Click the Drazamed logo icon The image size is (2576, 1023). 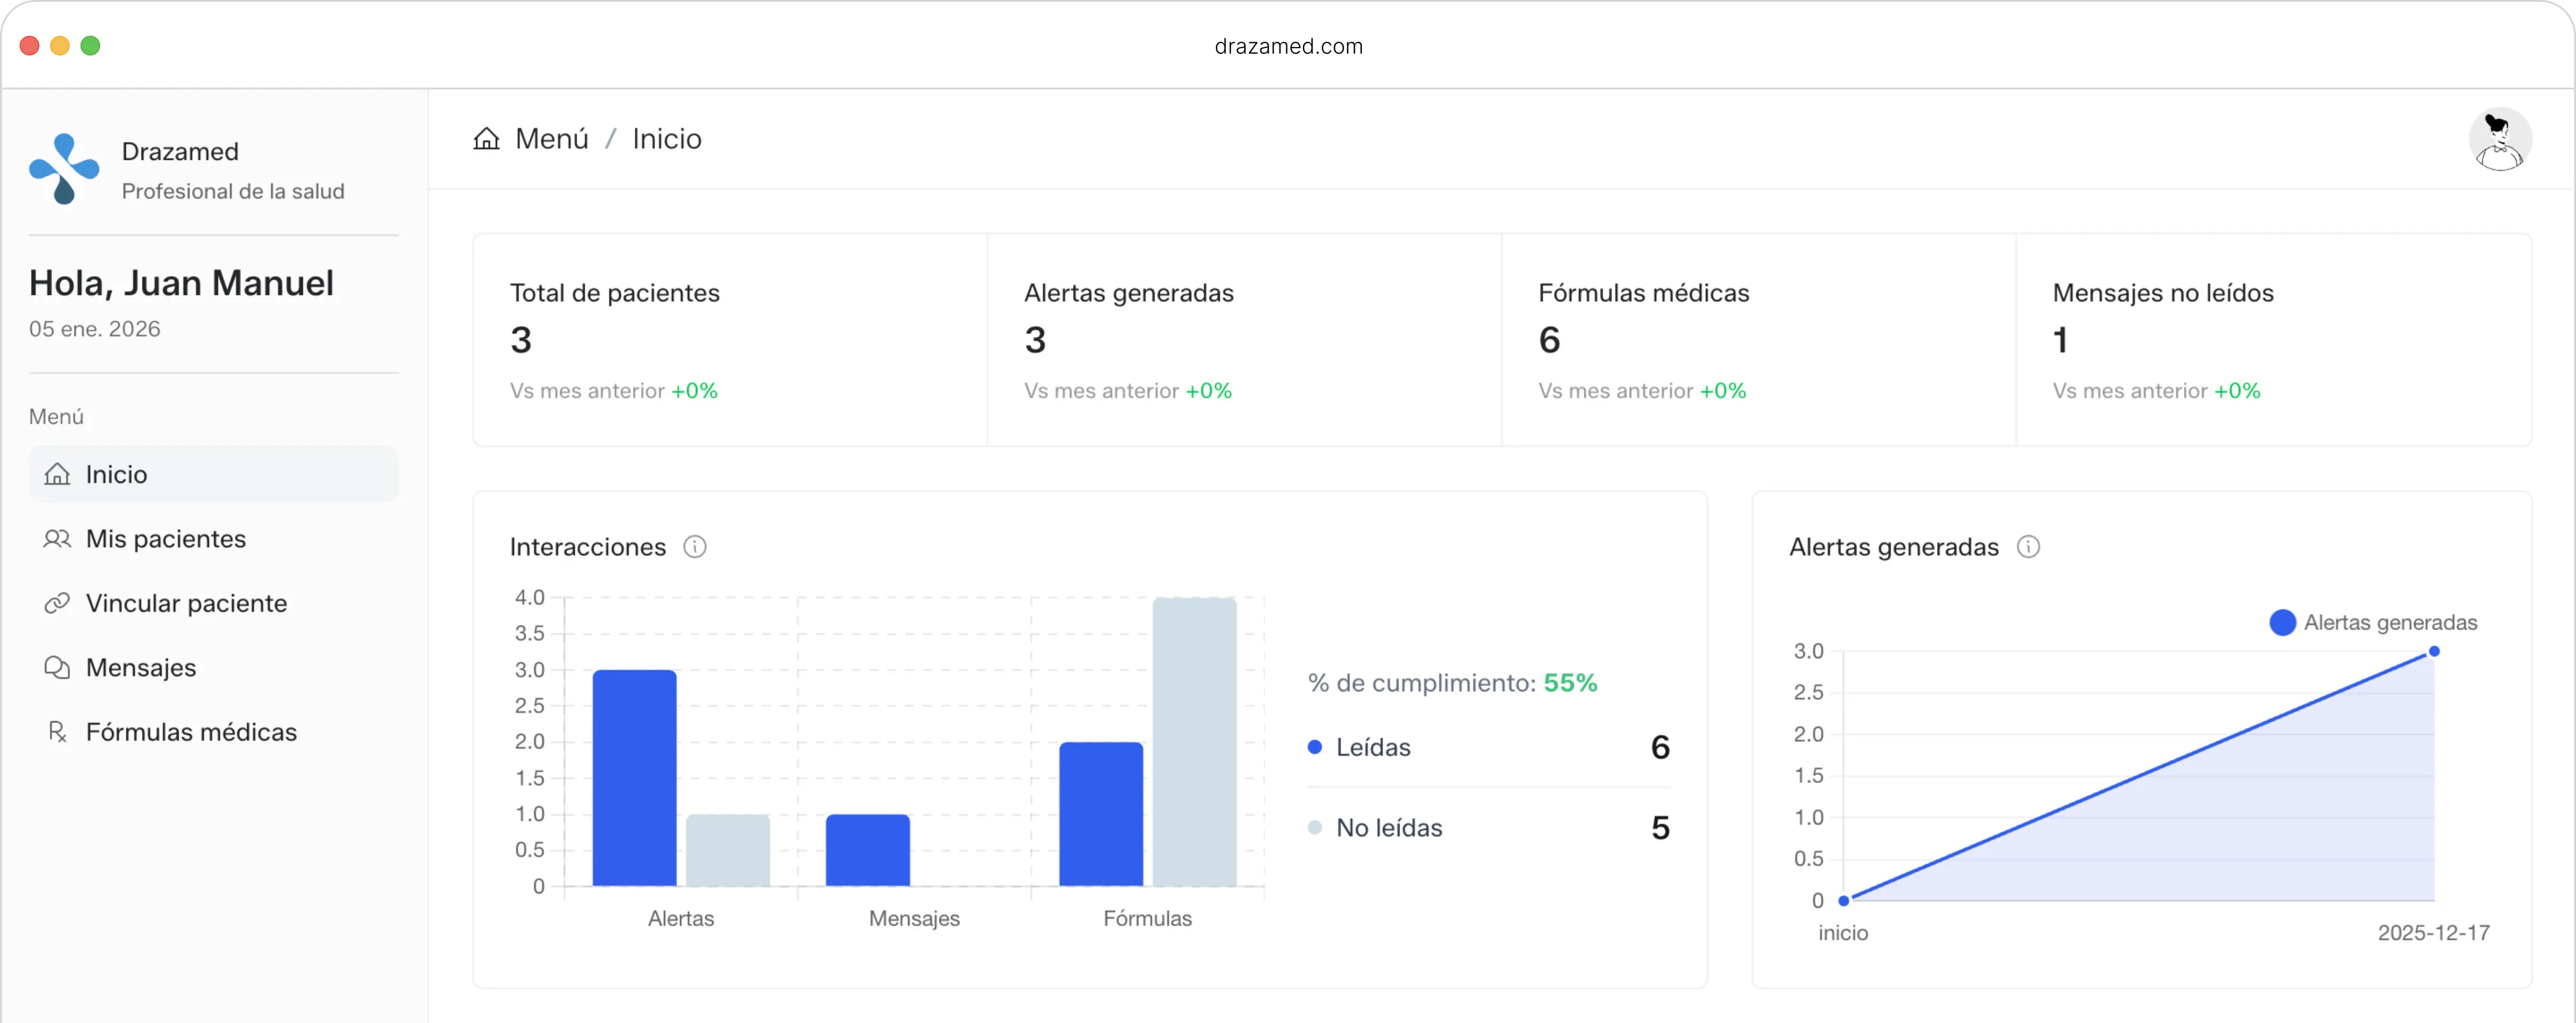pyautogui.click(x=64, y=168)
